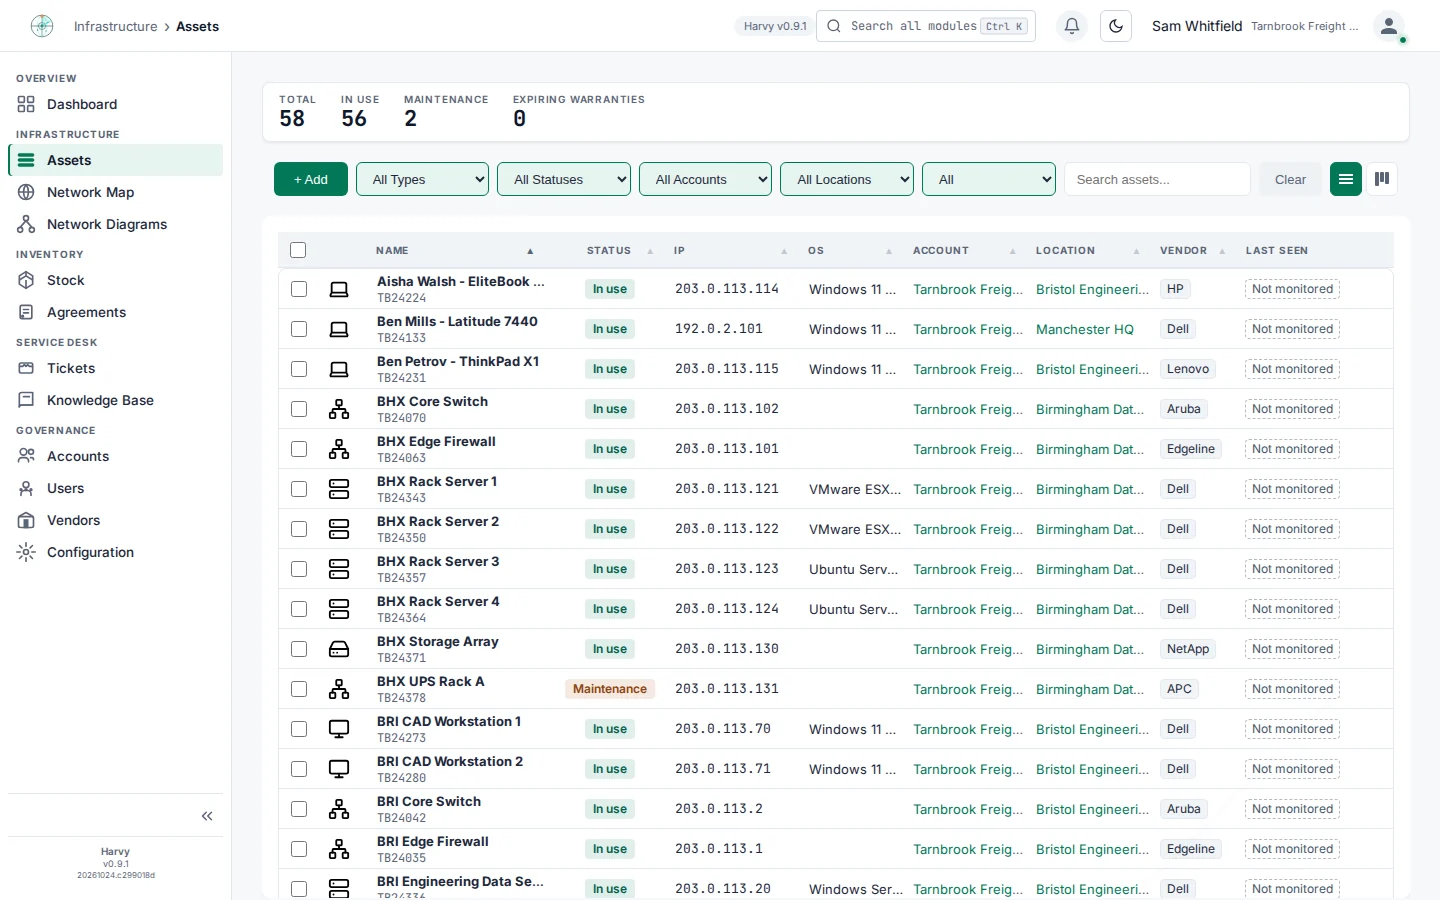The height and width of the screenshot is (900, 1440).
Task: Click the network icon for BHX Edge Firewall
Action: (x=339, y=449)
